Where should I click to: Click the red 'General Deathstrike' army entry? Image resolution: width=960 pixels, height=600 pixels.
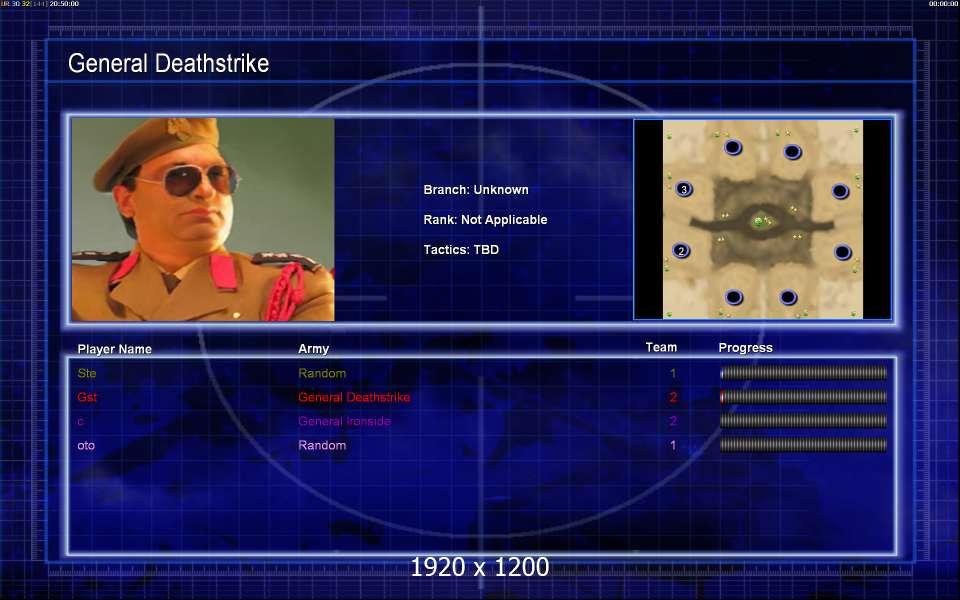coord(354,397)
